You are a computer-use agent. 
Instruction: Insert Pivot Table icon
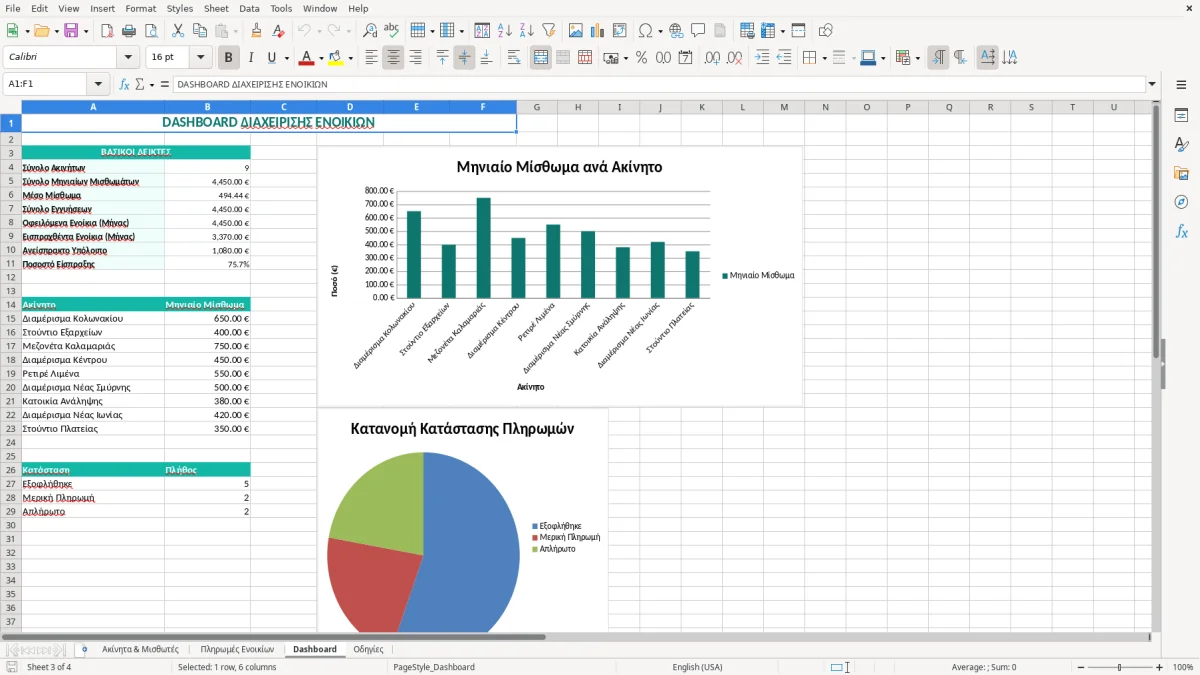coord(620,31)
